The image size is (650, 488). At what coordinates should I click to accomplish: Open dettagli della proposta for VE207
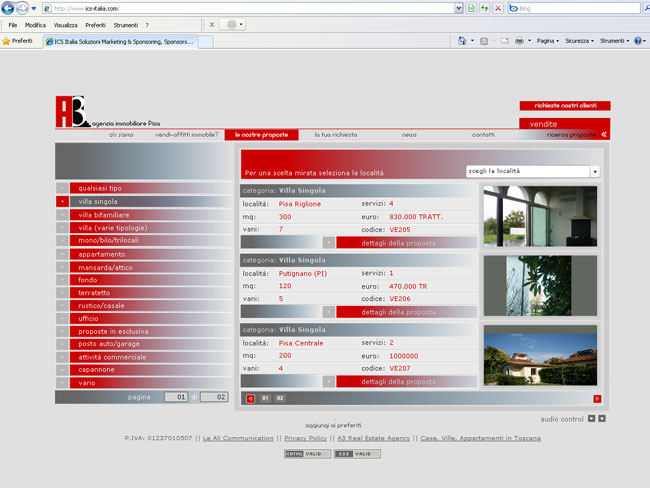pos(406,381)
